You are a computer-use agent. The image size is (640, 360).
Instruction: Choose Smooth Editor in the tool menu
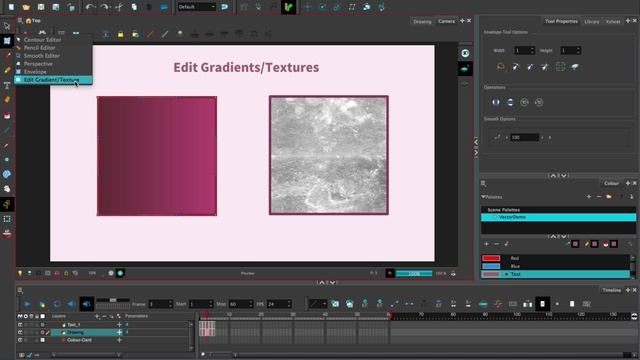42,56
